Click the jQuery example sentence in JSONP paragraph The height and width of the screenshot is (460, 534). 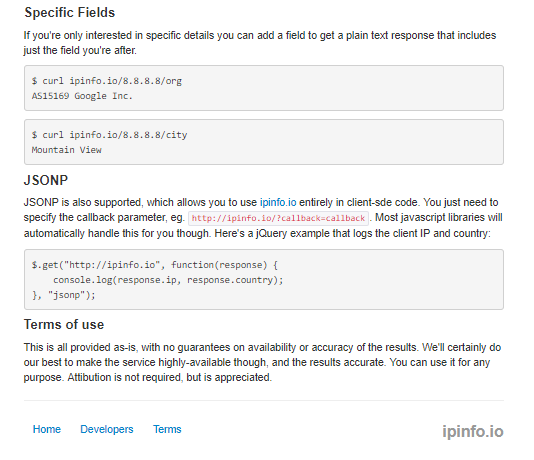352,233
